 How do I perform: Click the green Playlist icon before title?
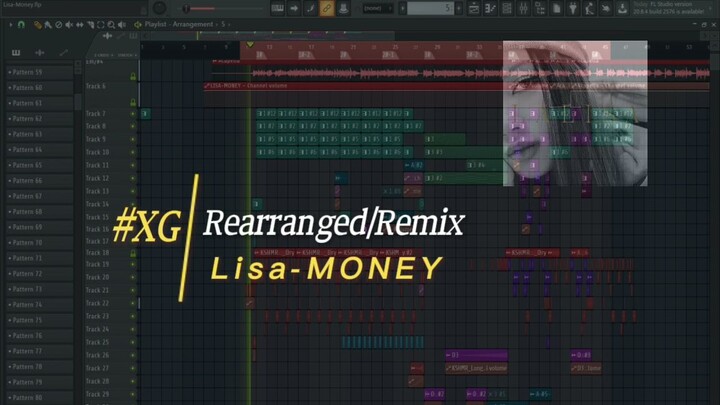click(x=138, y=24)
